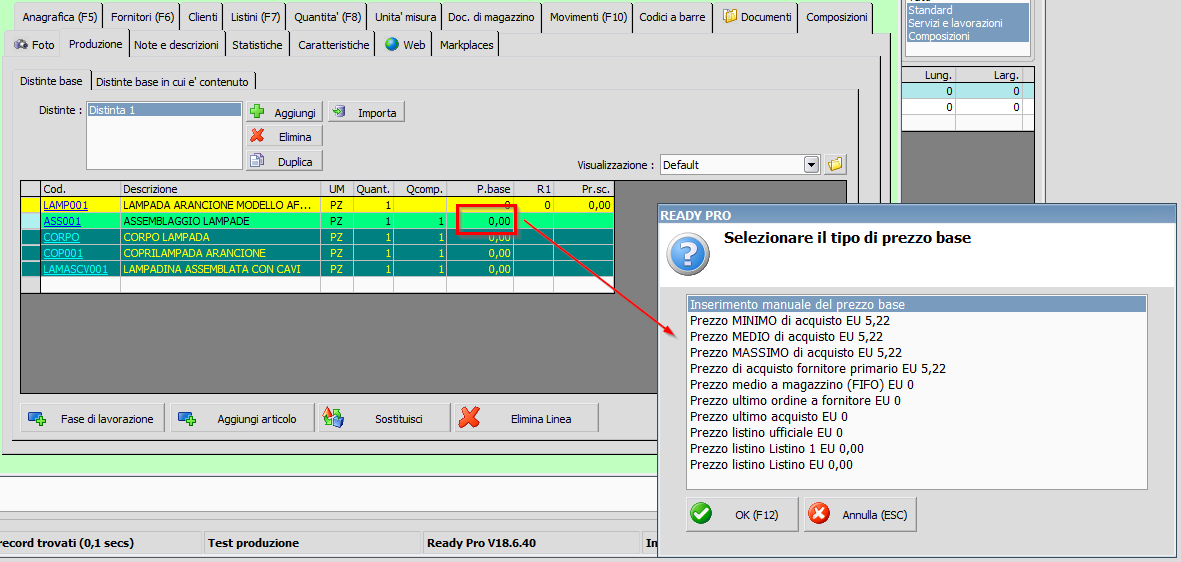1181x562 pixels.
Task: Open the LAMASCV001 code link
Action: coord(75,269)
